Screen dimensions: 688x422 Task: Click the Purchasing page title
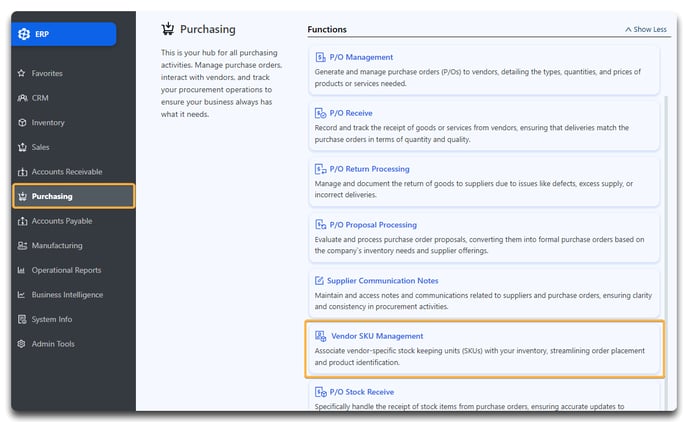pos(208,29)
